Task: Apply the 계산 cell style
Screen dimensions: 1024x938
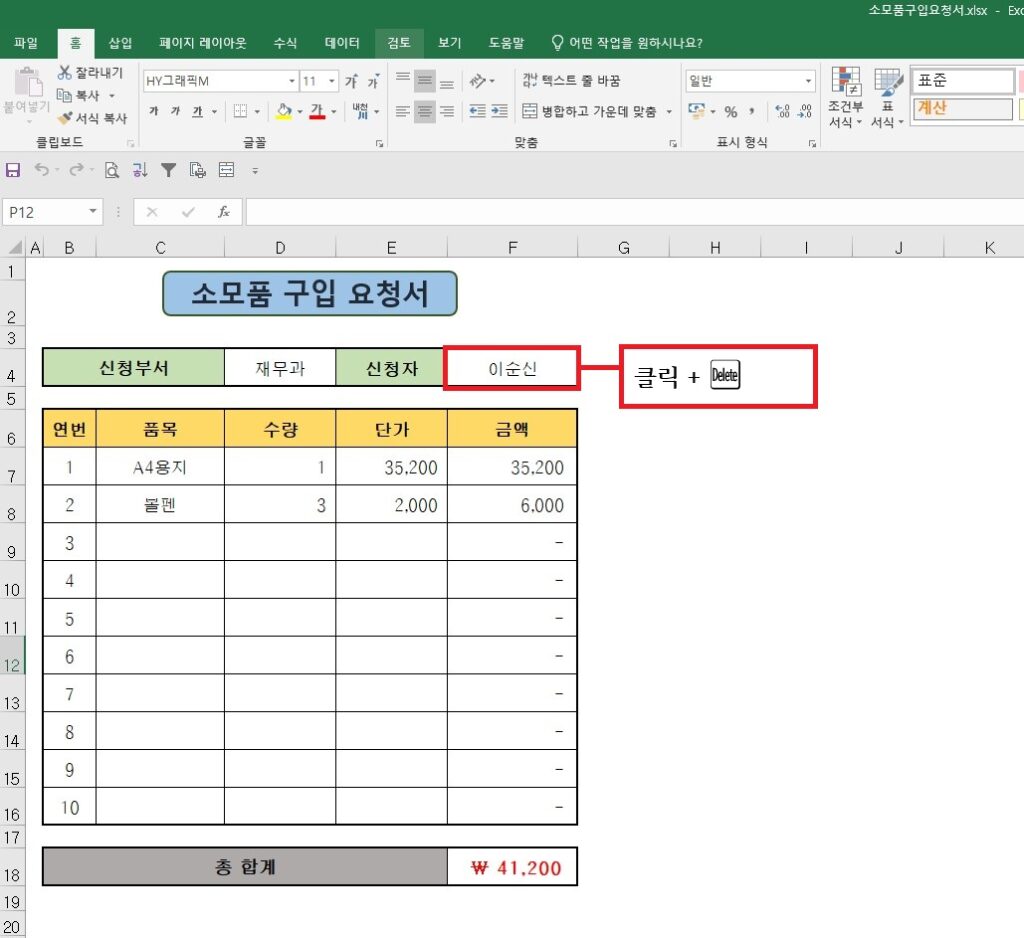Action: [x=963, y=108]
